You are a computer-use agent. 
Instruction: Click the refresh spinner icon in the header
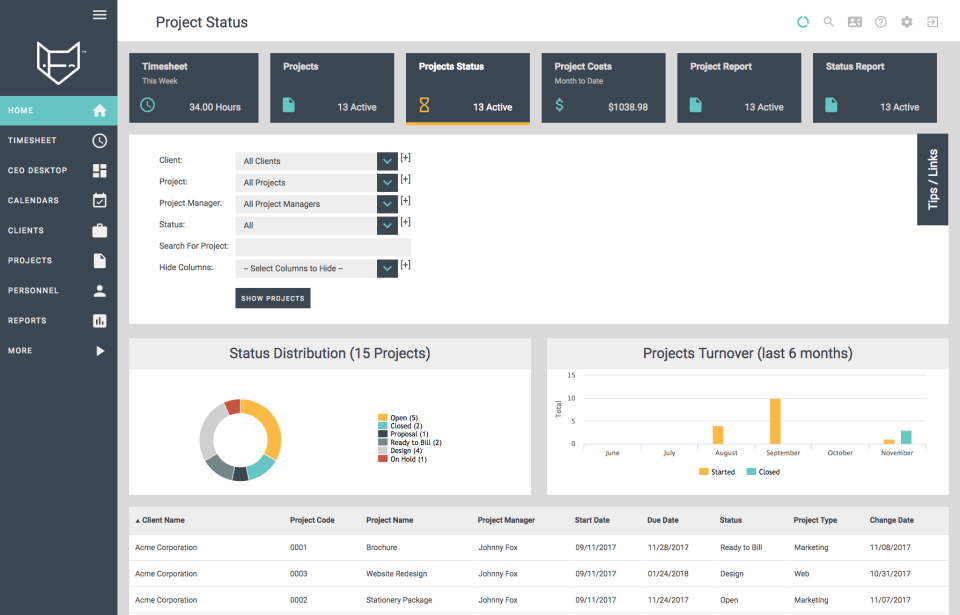(801, 21)
